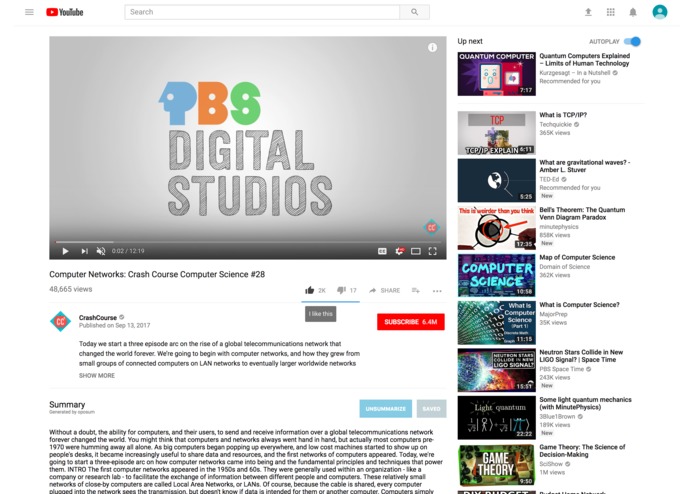Screen dimensions: 695x494
Task: Show the video info card icon
Action: click(x=432, y=47)
